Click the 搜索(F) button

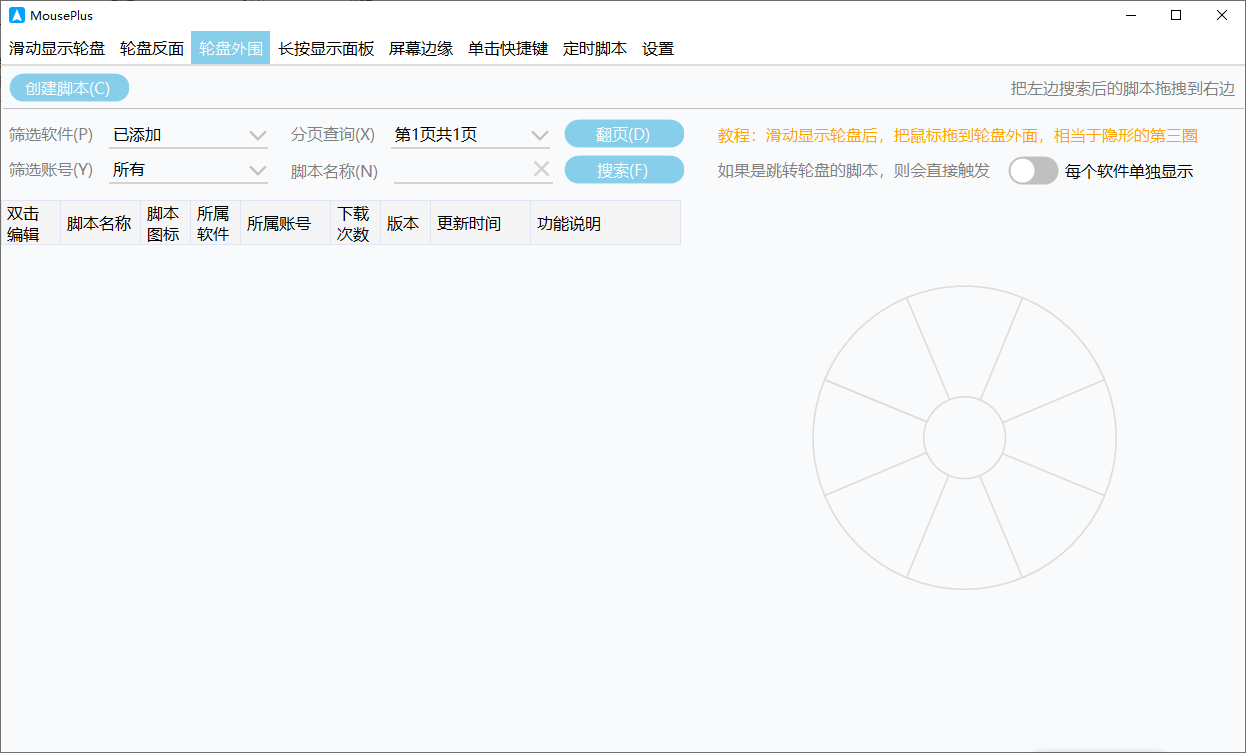click(x=624, y=170)
